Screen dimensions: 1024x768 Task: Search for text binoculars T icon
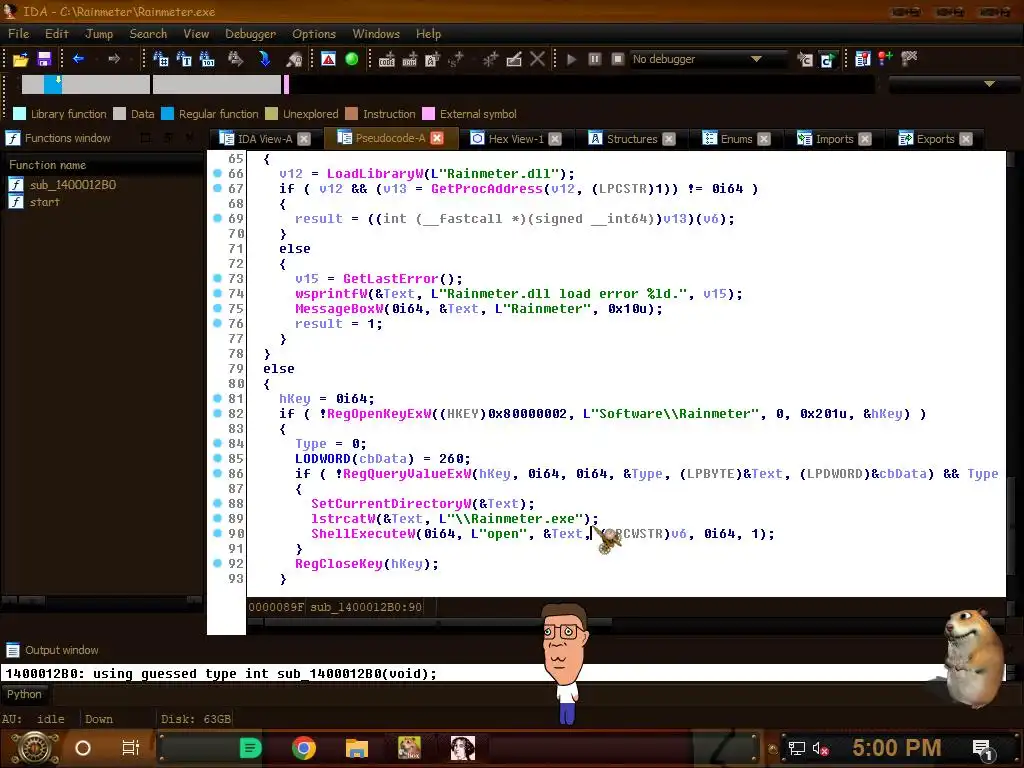[x=184, y=59]
